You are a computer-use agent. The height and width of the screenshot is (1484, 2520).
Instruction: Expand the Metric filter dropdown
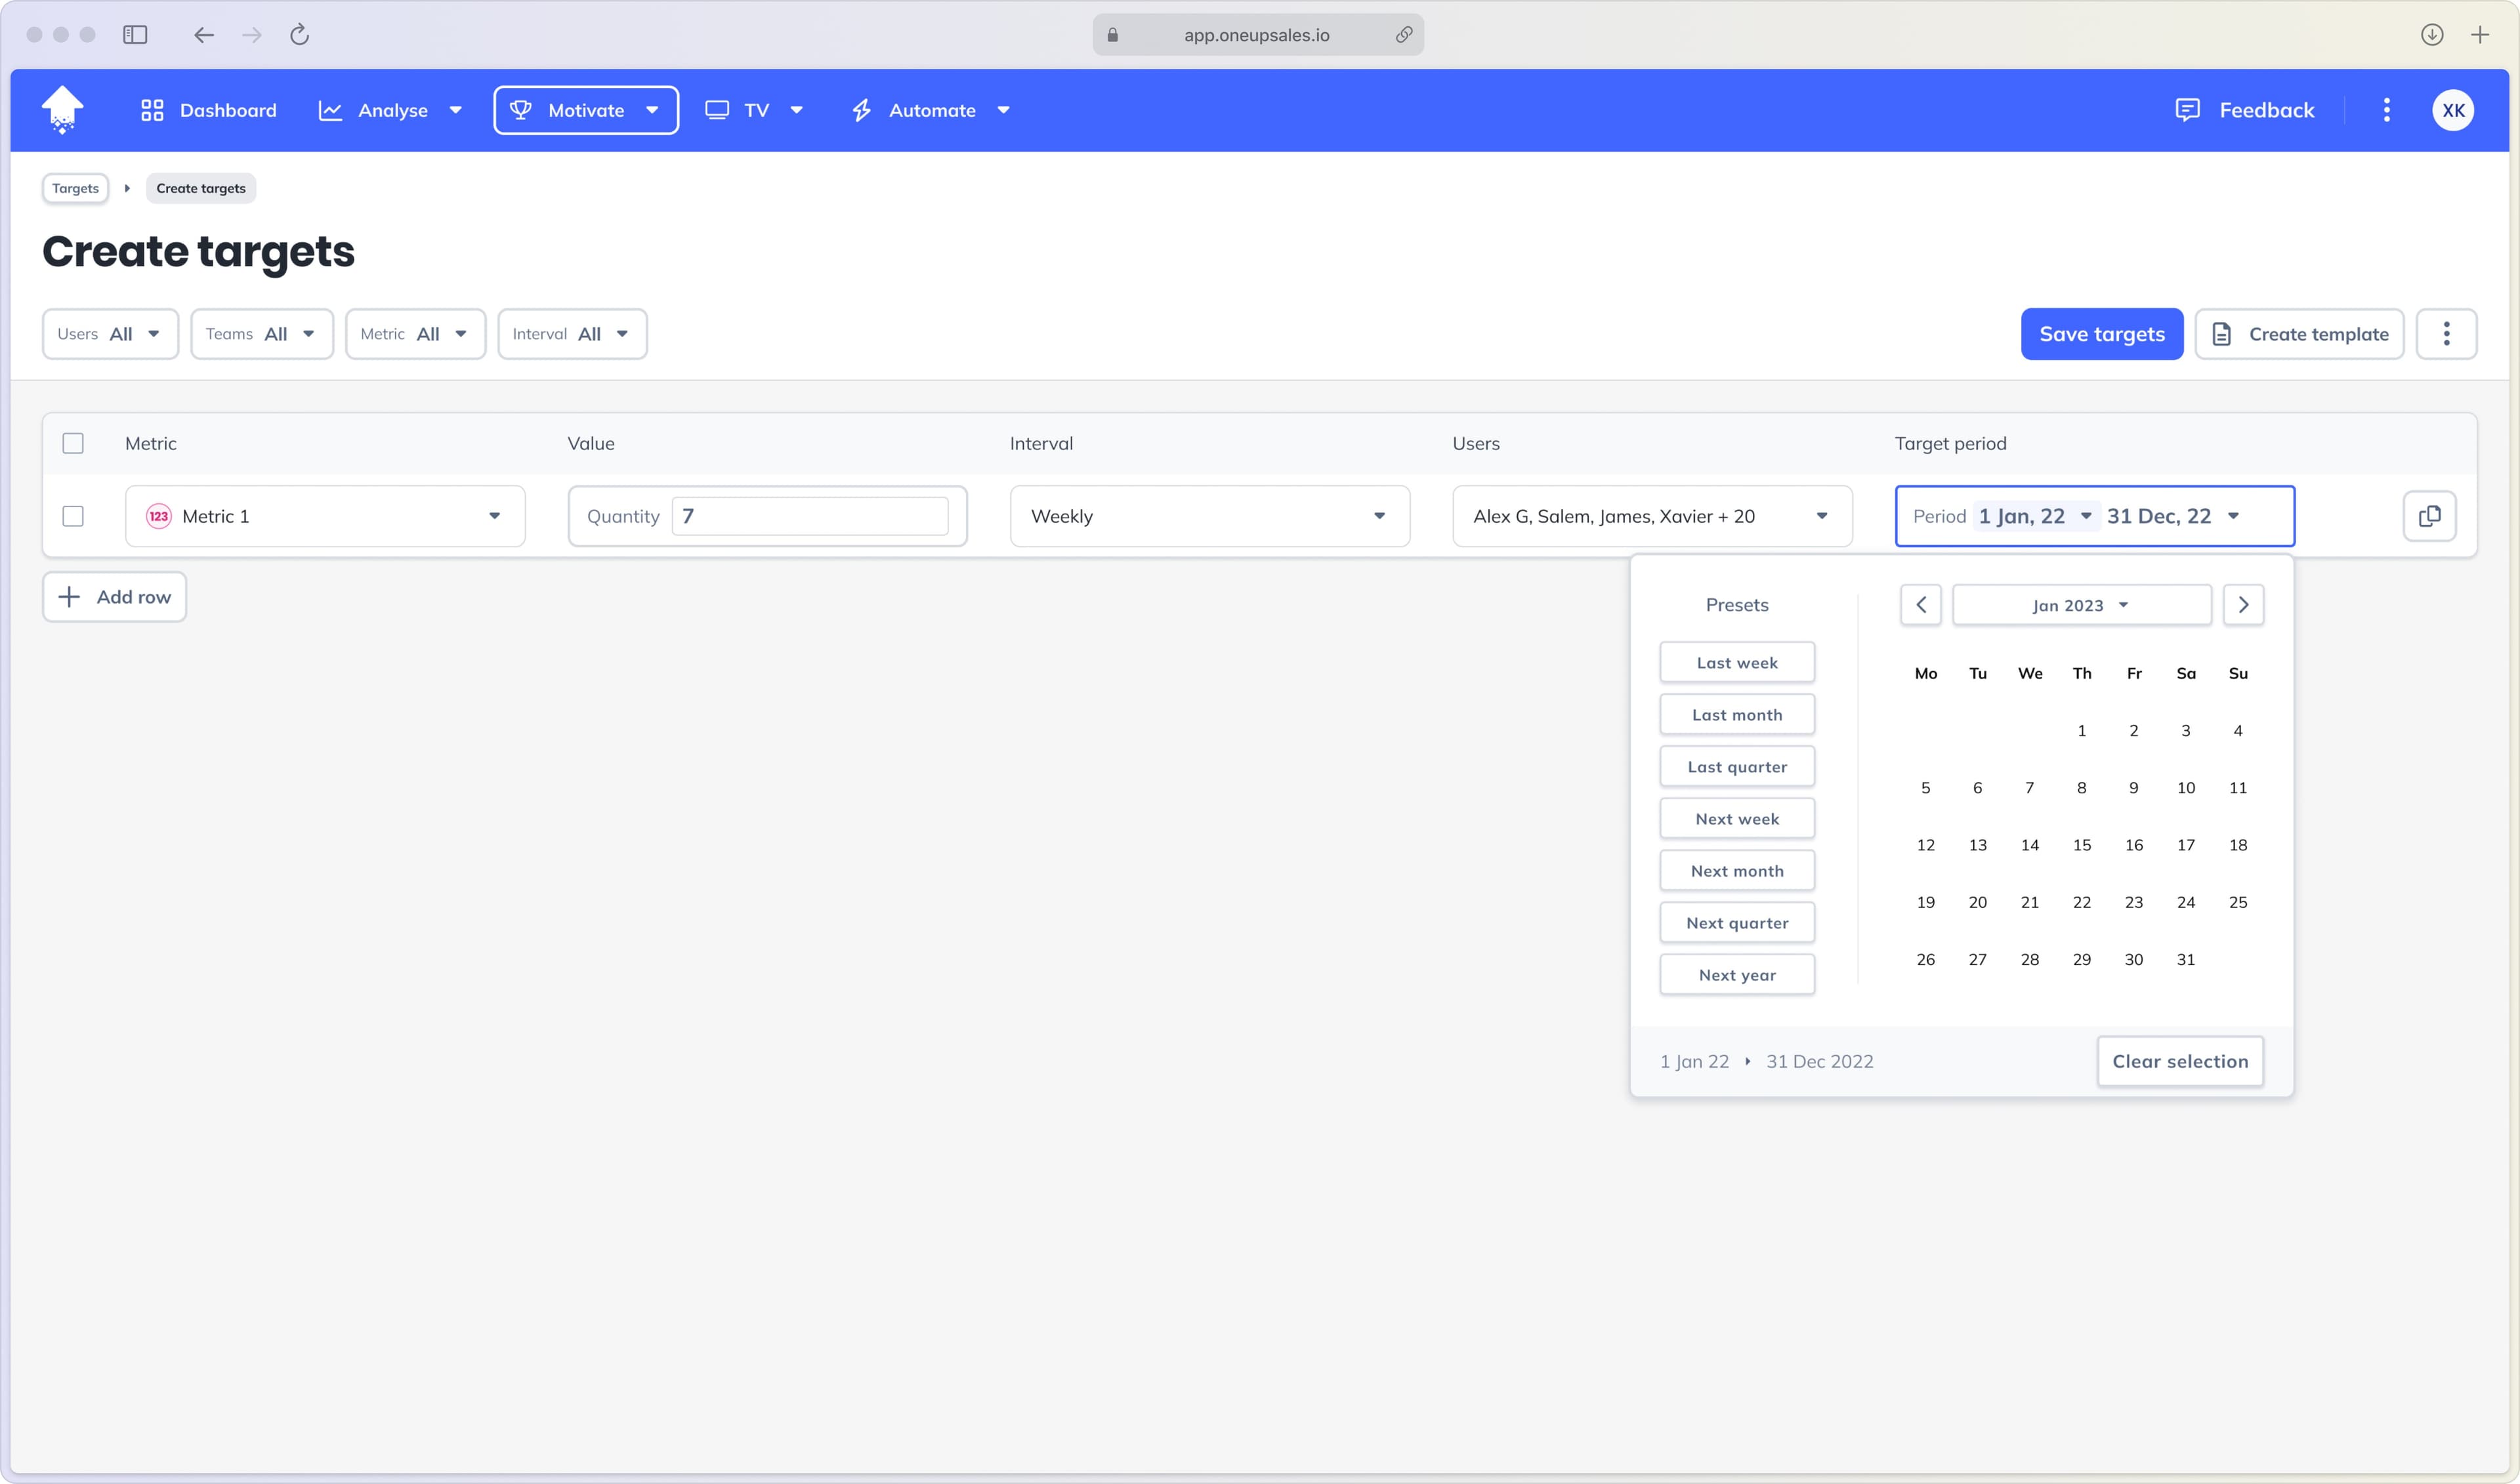tap(415, 334)
